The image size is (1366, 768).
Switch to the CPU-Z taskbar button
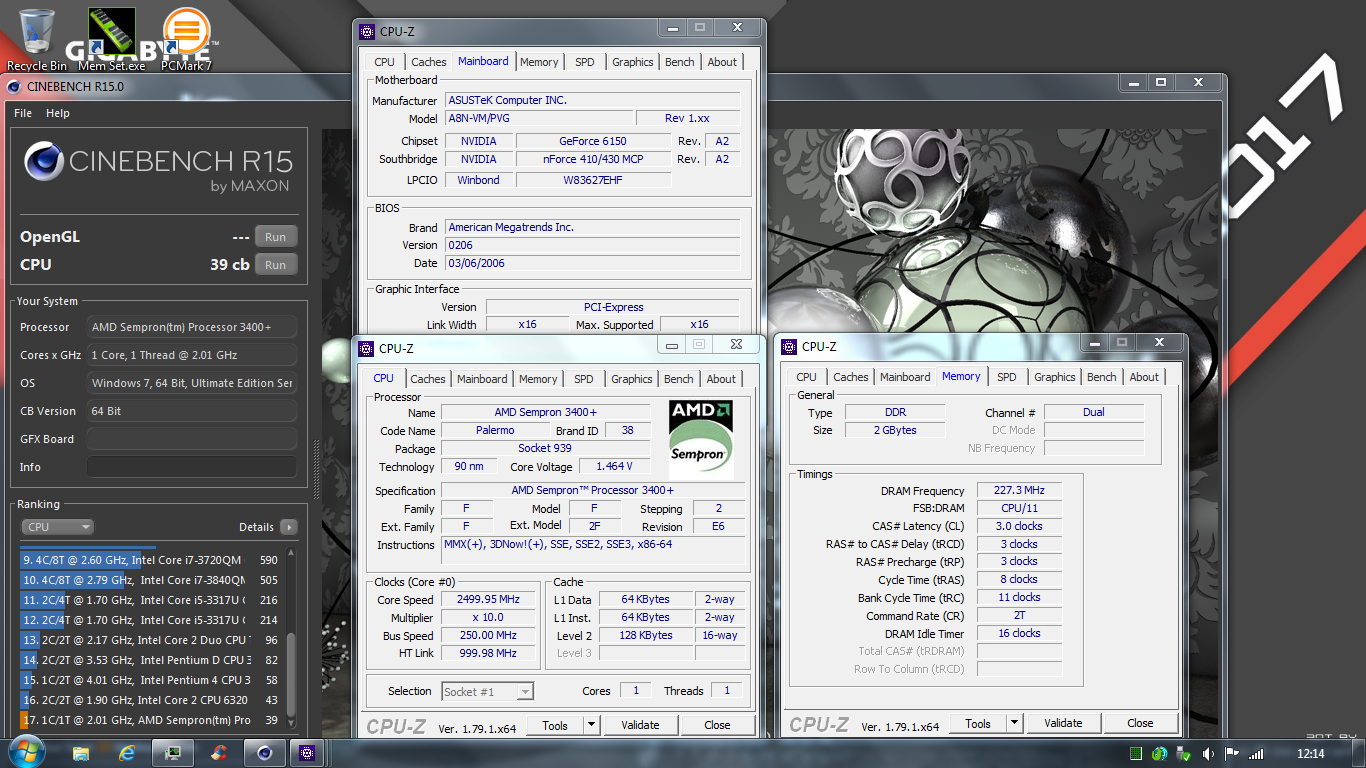[308, 752]
